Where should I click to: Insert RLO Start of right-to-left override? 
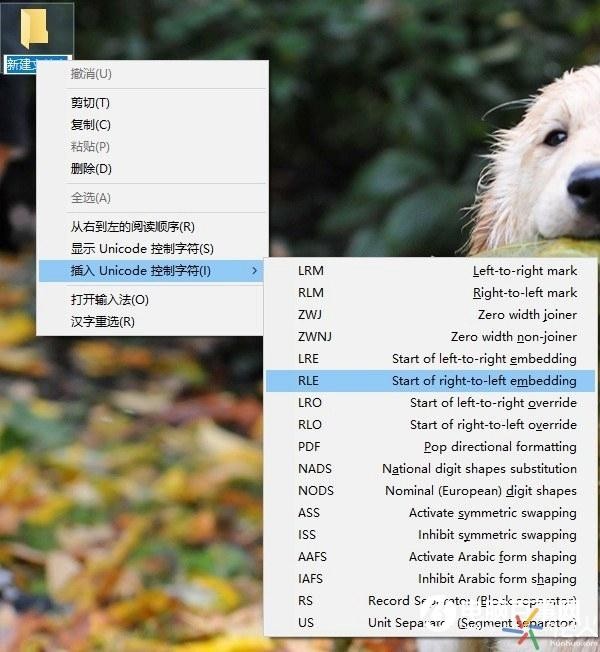pyautogui.click(x=436, y=425)
